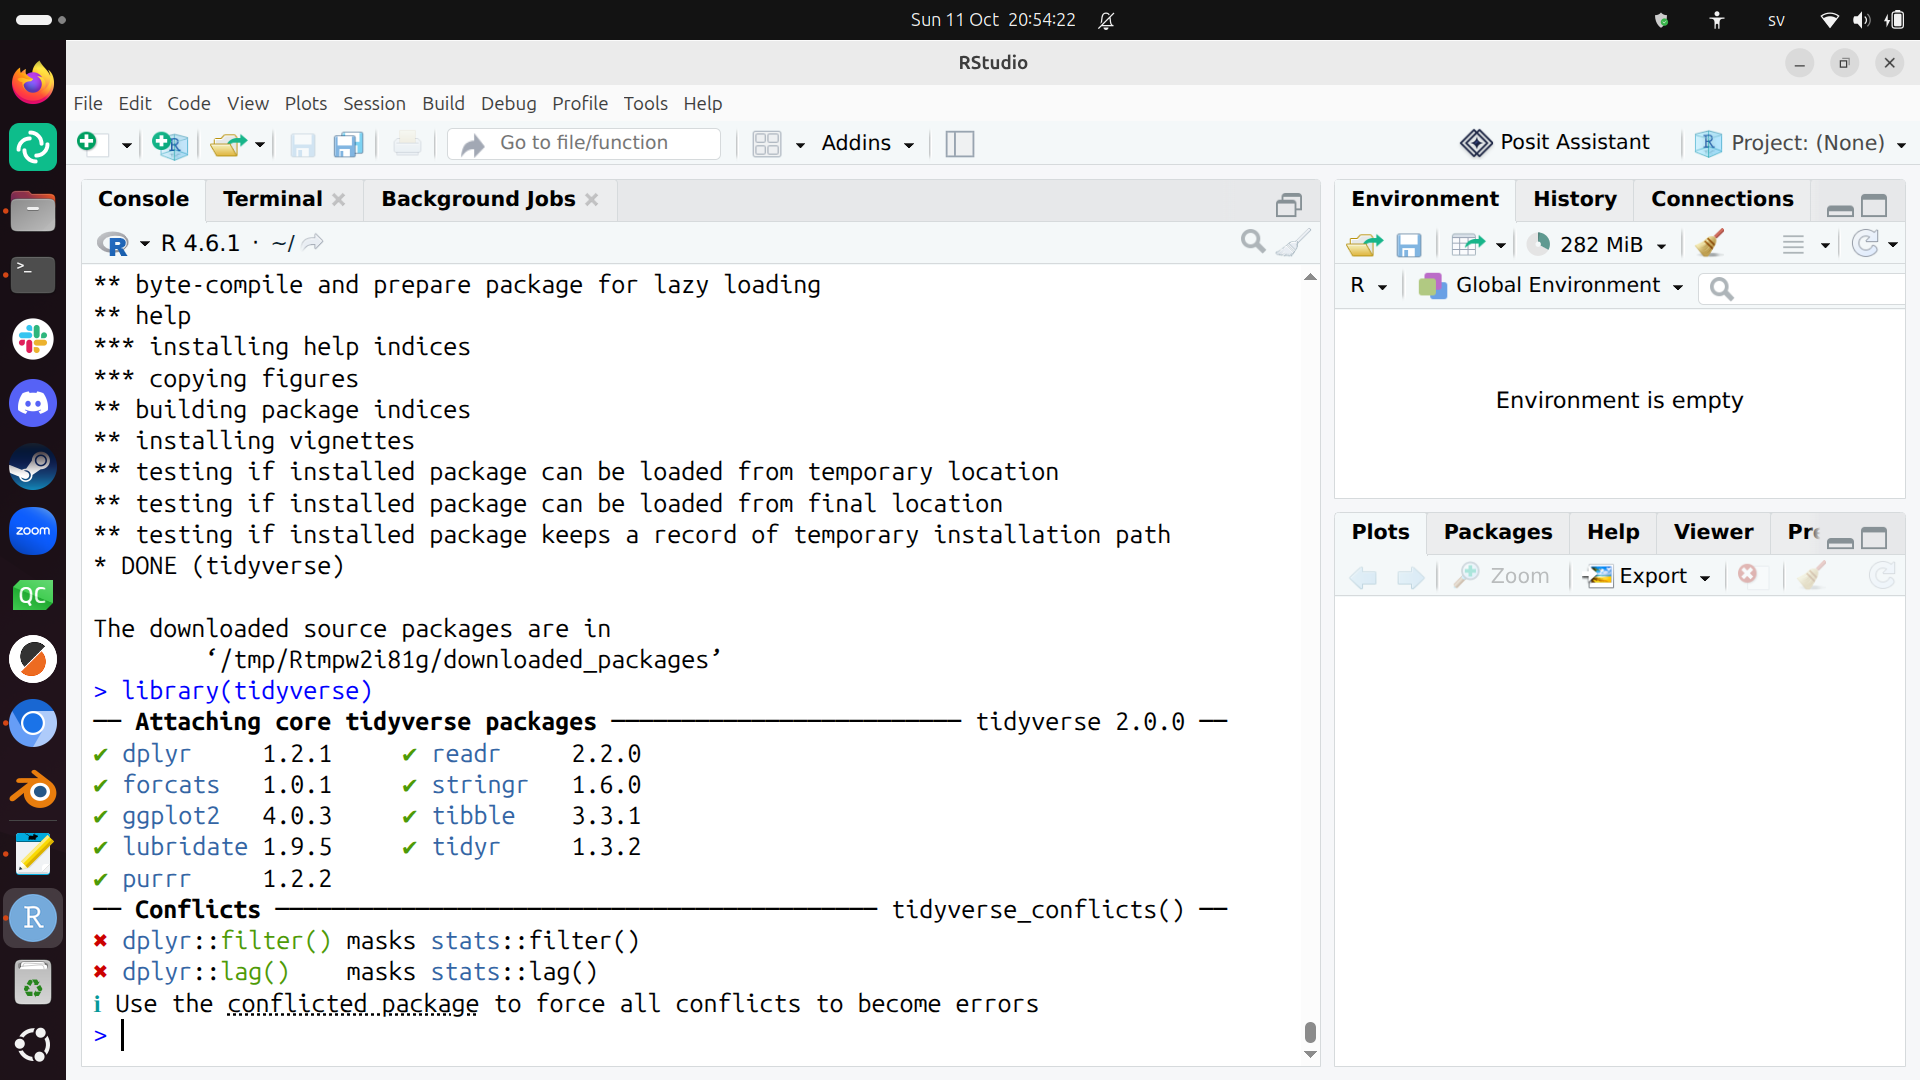This screenshot has width=1920, height=1080.
Task: Toggle the sidebar layout icon
Action: 959,144
